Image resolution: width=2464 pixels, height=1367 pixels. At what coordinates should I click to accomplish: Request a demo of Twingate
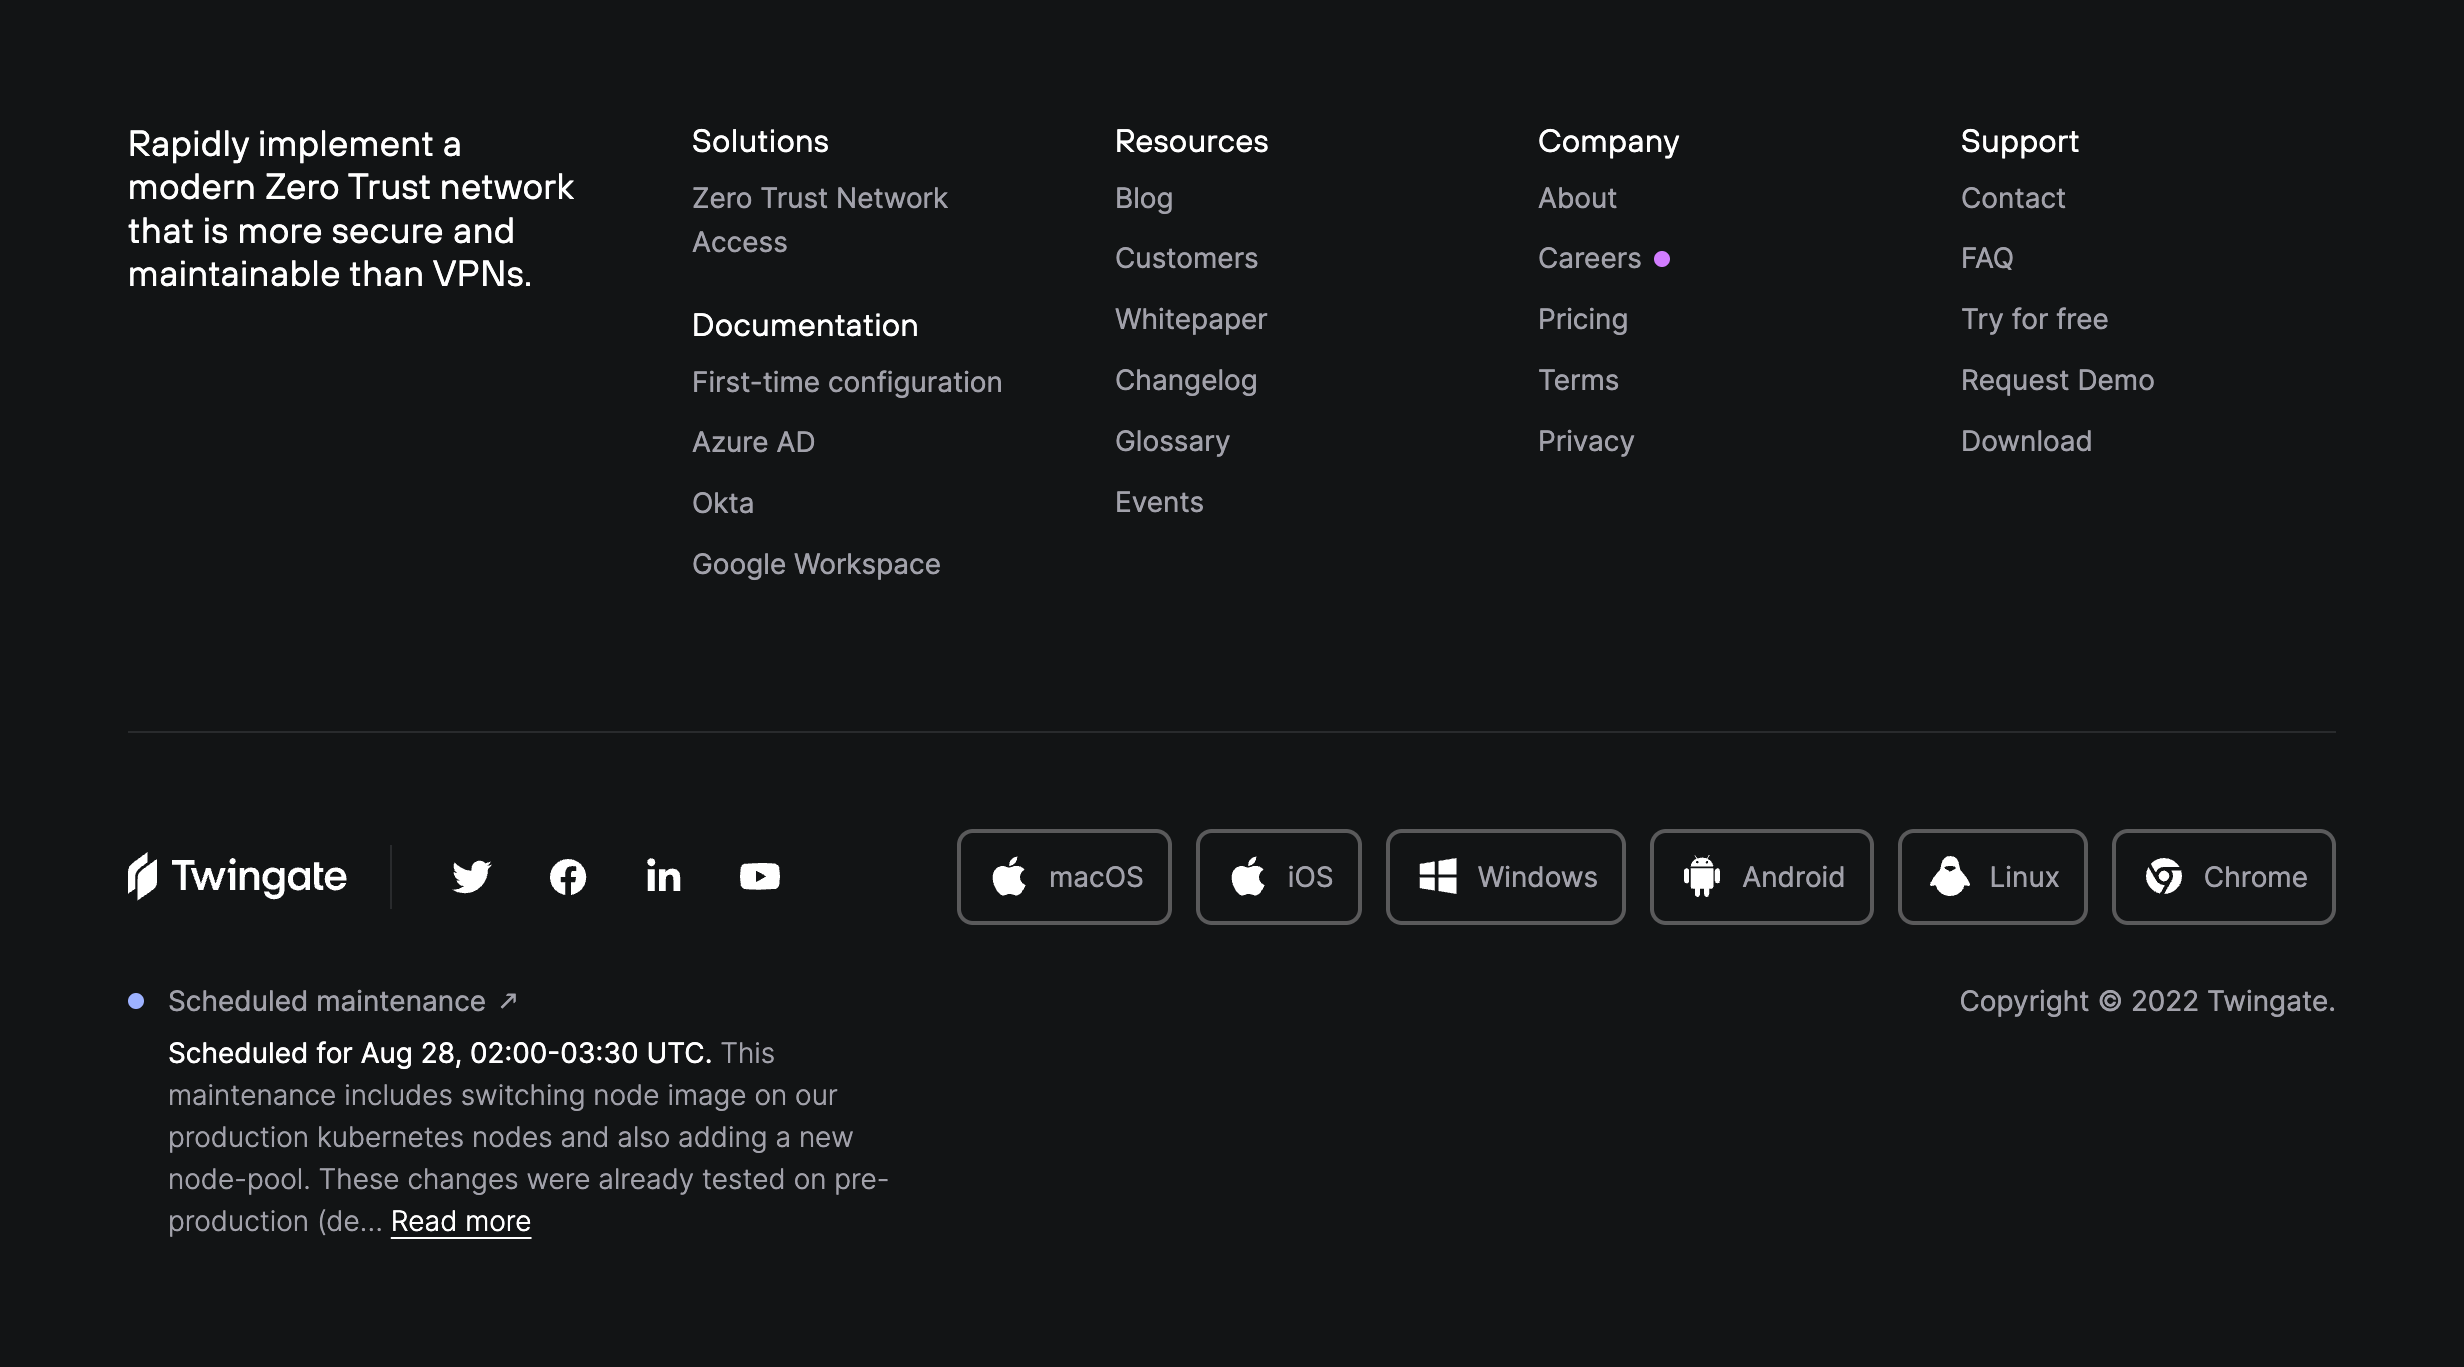(x=2057, y=380)
